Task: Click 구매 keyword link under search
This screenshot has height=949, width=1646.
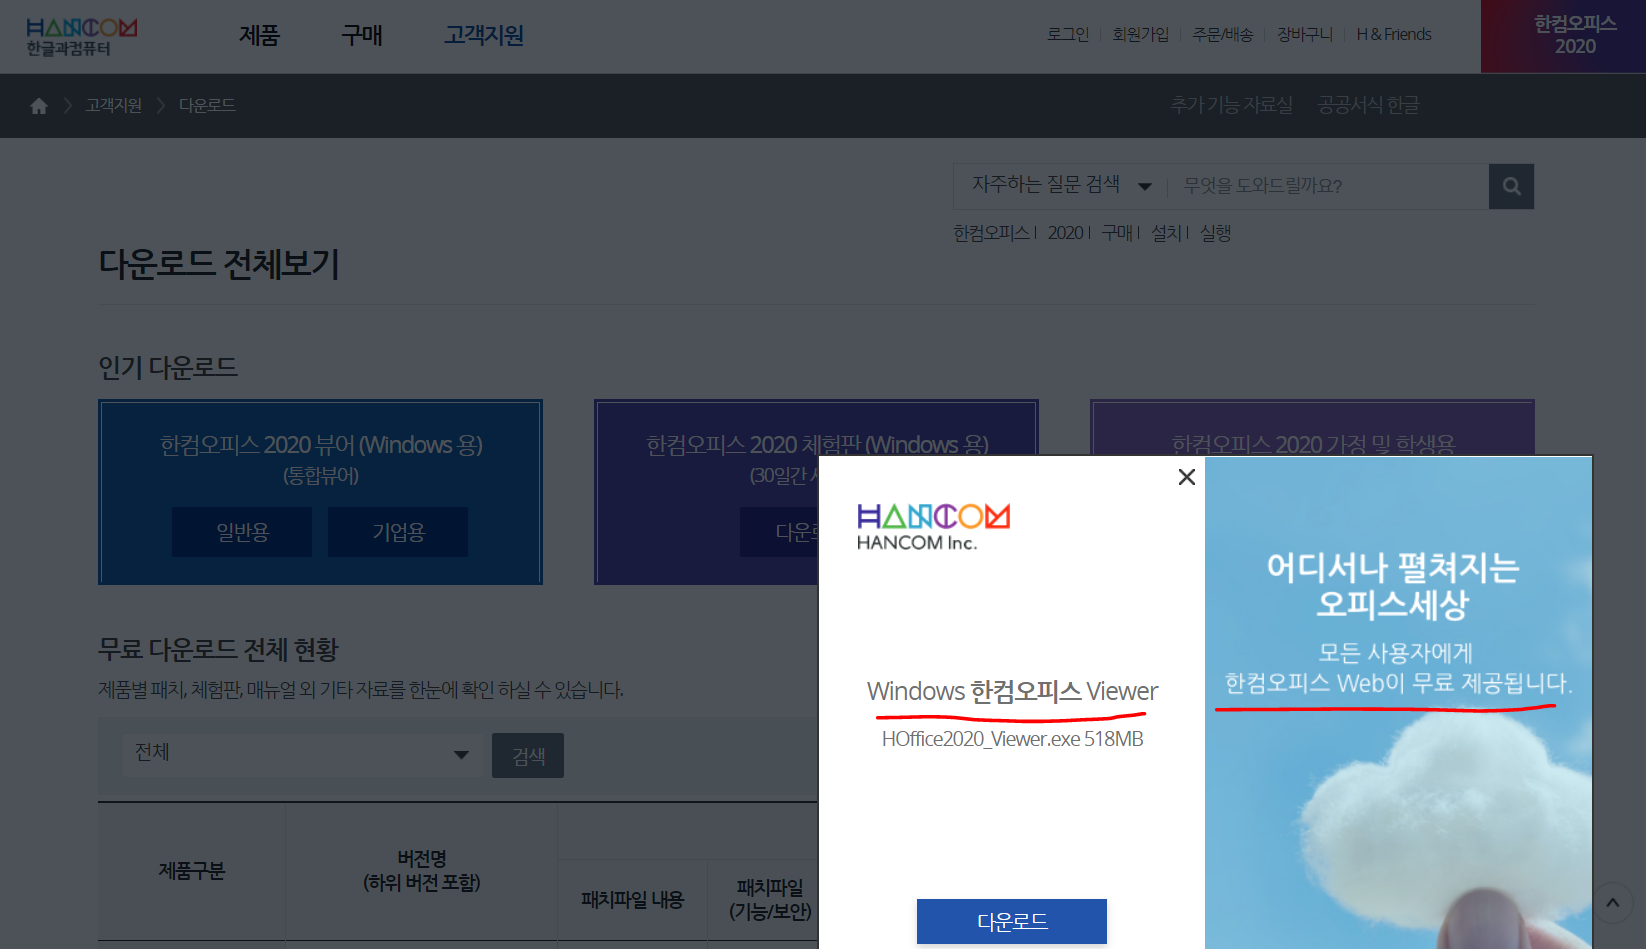Action: click(1117, 233)
